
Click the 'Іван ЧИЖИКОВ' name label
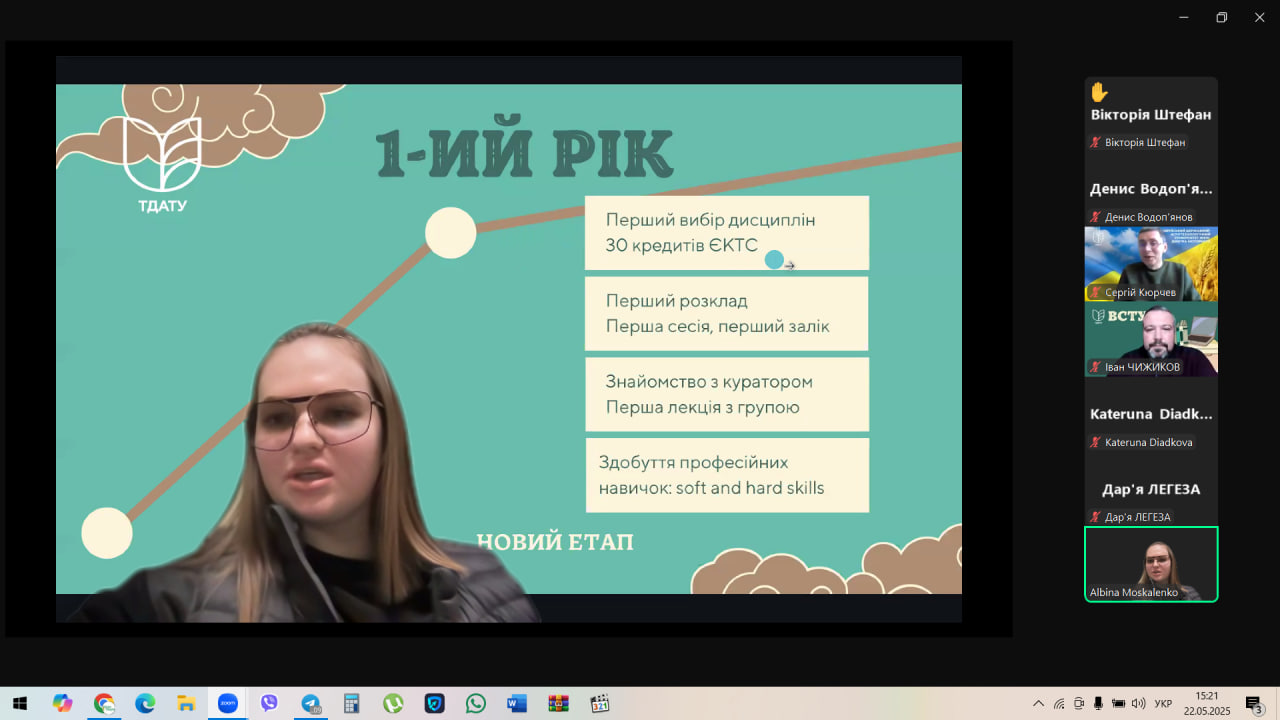tap(1142, 367)
